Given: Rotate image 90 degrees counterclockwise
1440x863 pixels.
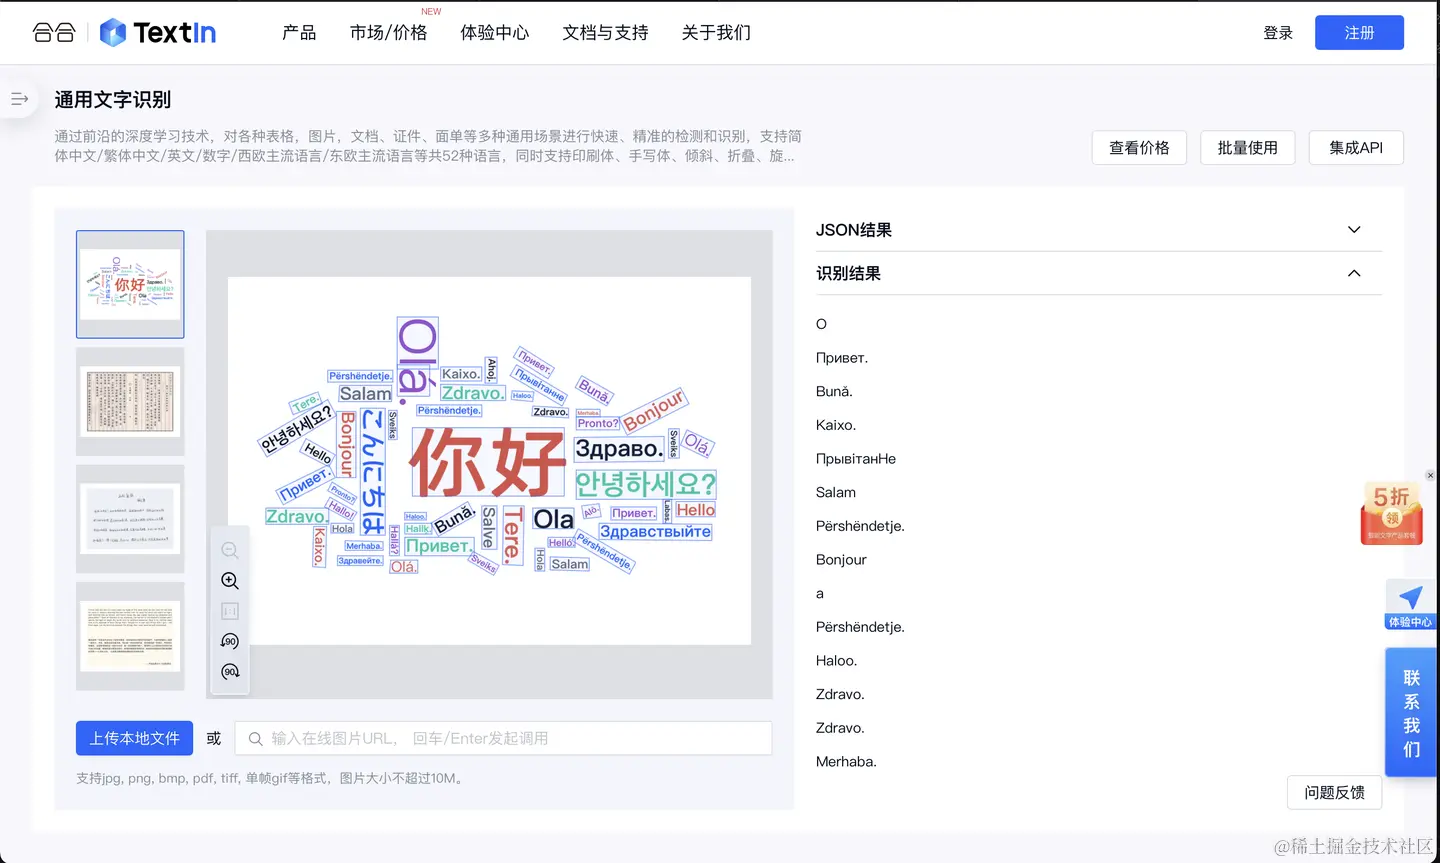Looking at the screenshot, I should pyautogui.click(x=230, y=641).
